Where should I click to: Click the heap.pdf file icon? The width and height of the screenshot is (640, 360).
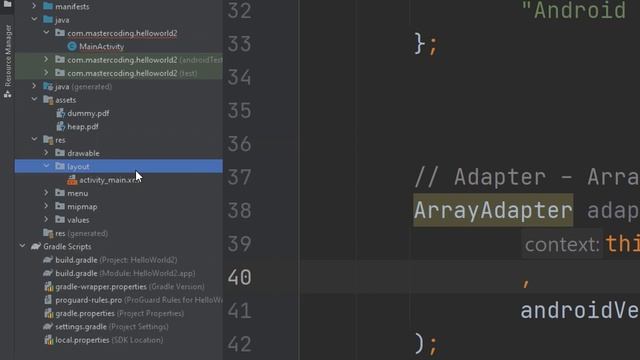(60, 127)
